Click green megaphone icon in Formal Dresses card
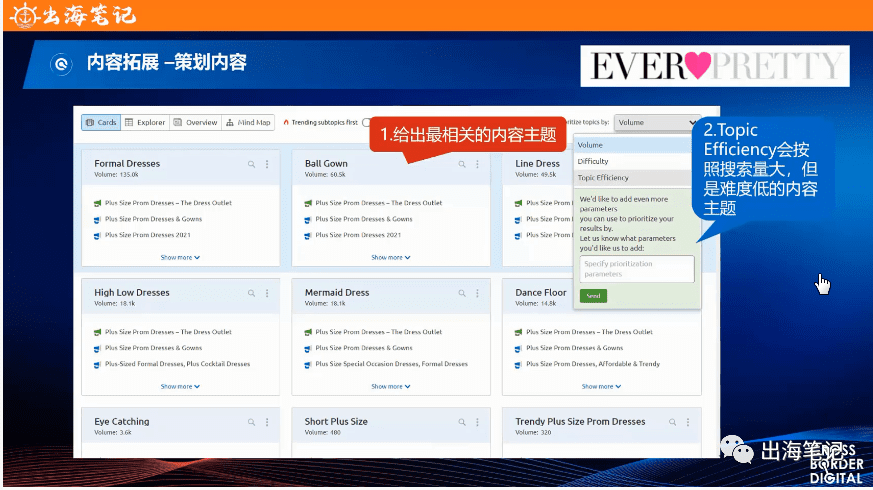The width and height of the screenshot is (873, 490). pyautogui.click(x=97, y=203)
